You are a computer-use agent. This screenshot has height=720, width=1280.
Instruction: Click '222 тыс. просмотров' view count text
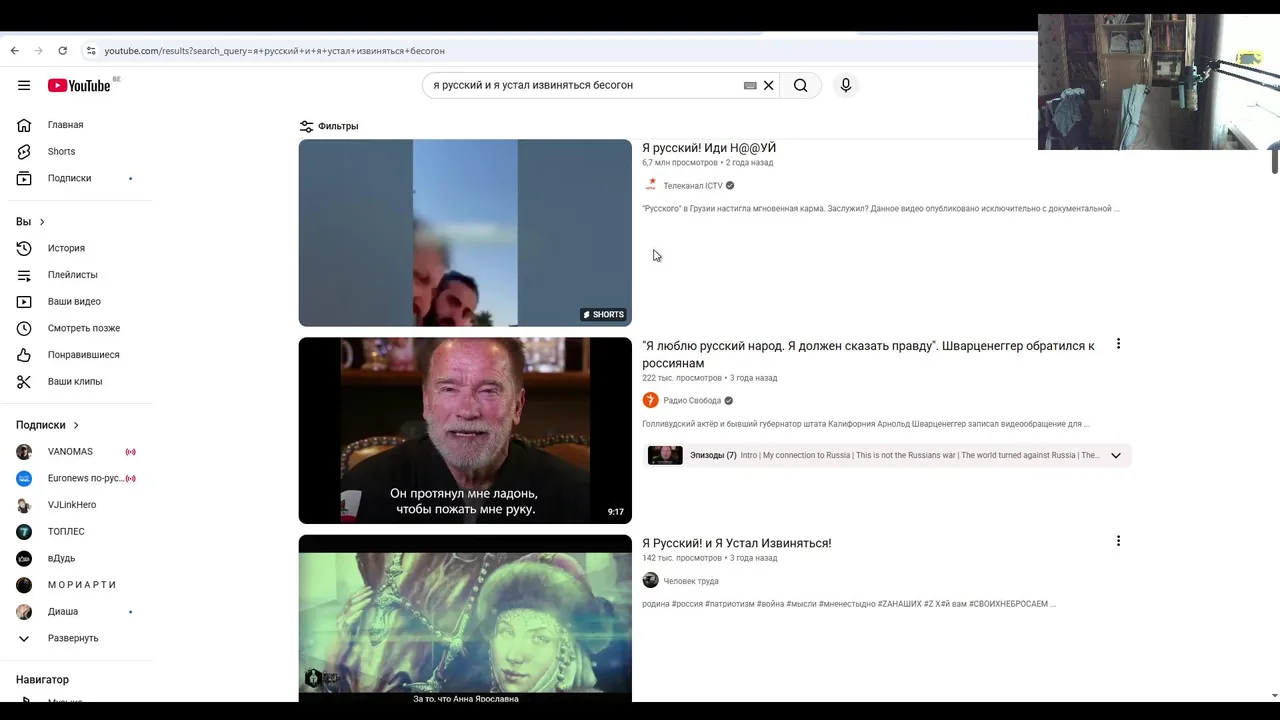click(x=682, y=378)
